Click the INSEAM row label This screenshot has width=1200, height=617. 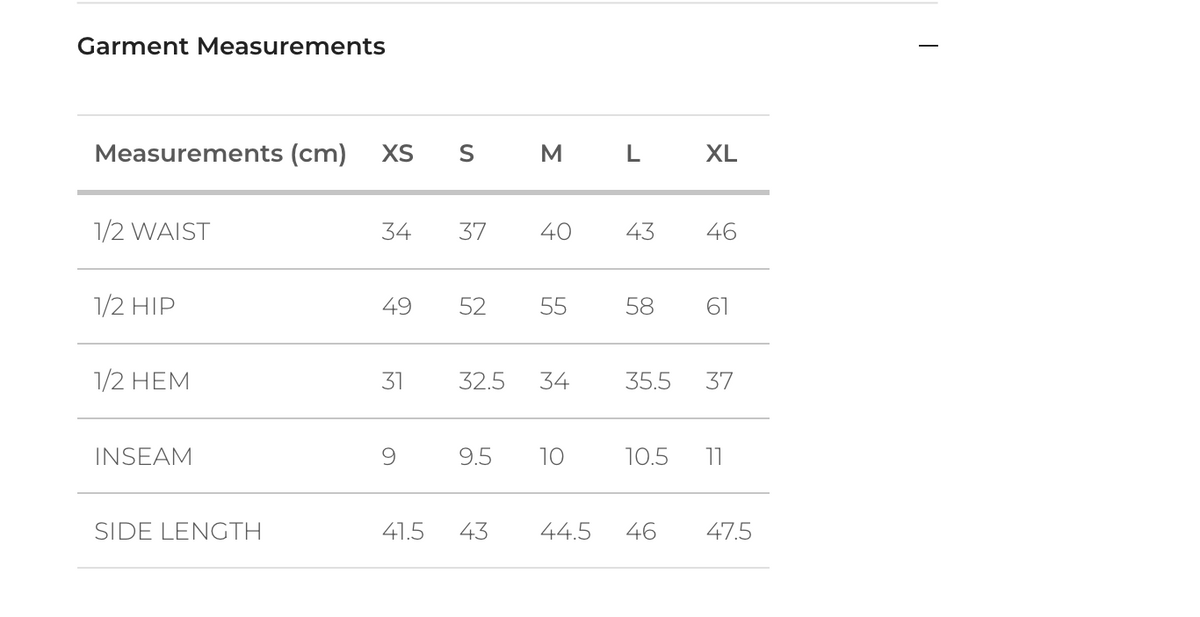(x=143, y=457)
